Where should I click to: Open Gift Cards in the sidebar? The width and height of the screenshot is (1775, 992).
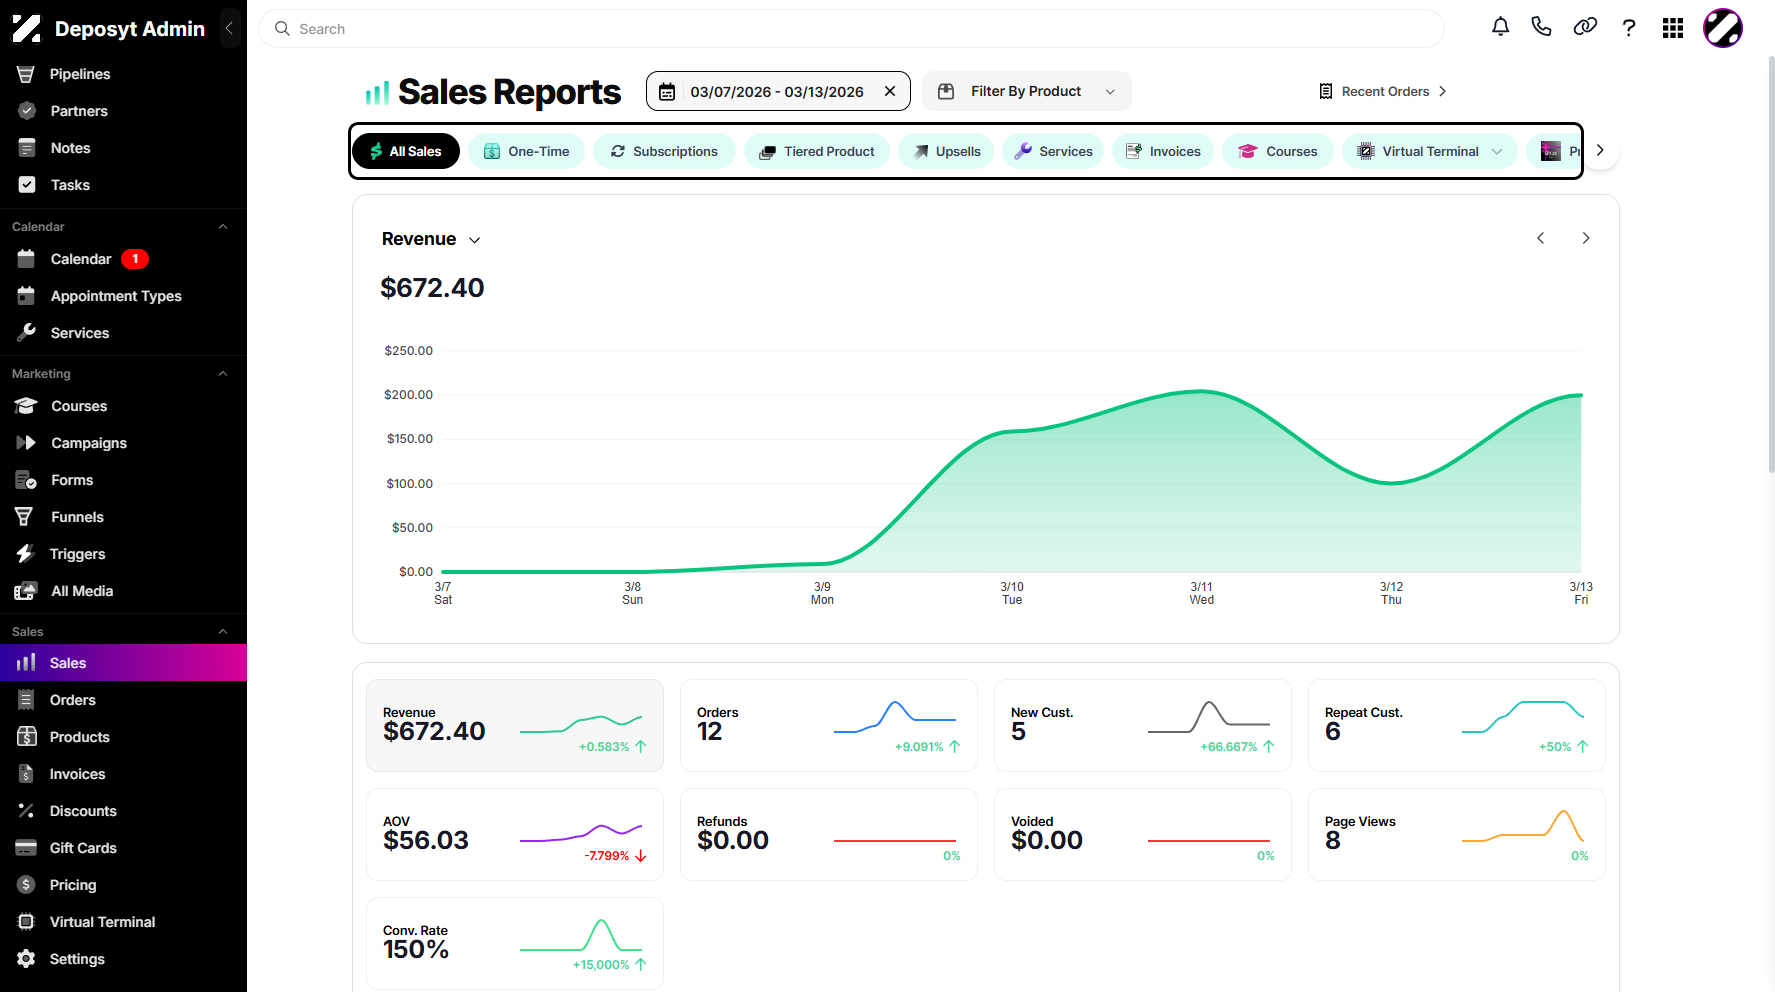[x=123, y=848]
